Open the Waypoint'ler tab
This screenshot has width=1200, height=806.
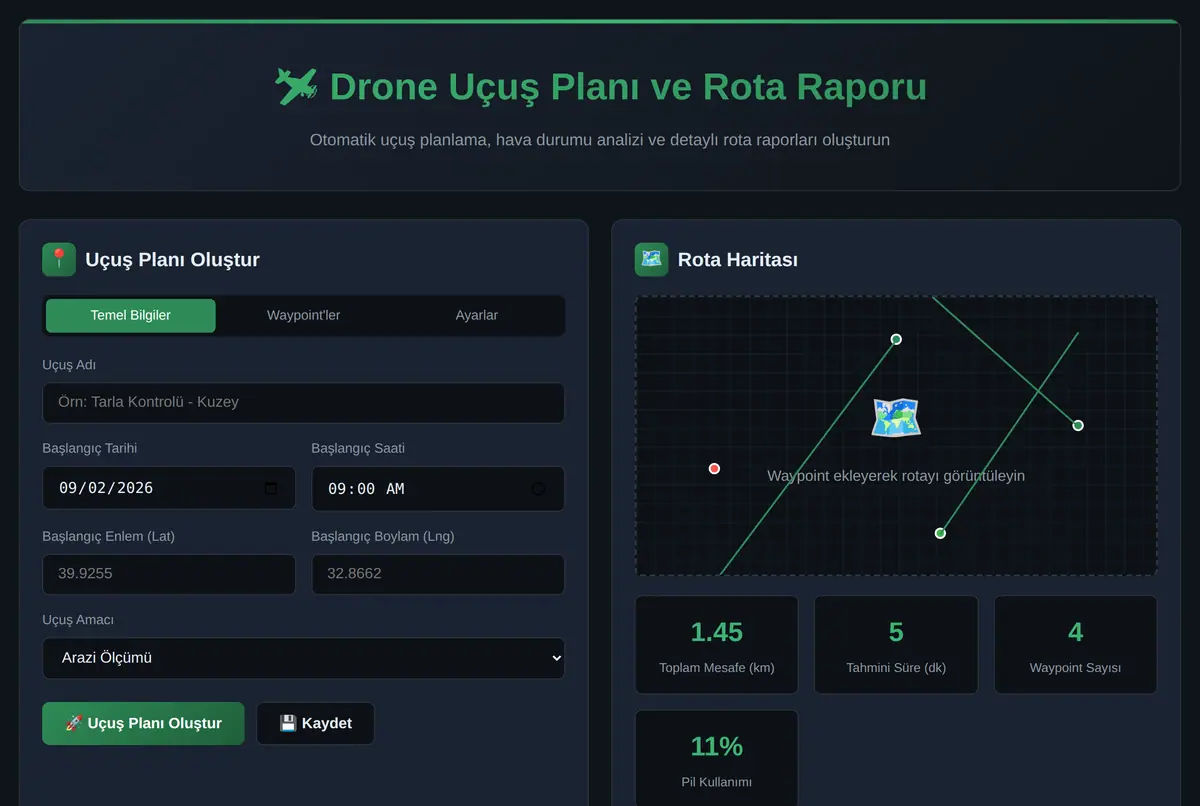(303, 315)
